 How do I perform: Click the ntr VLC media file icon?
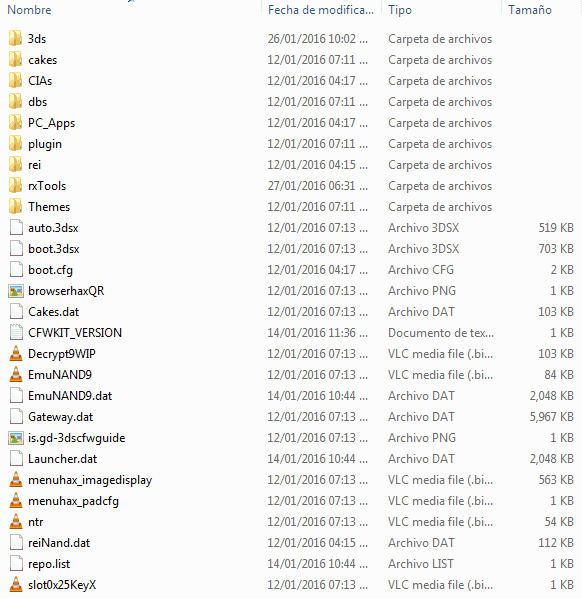pos(16,522)
